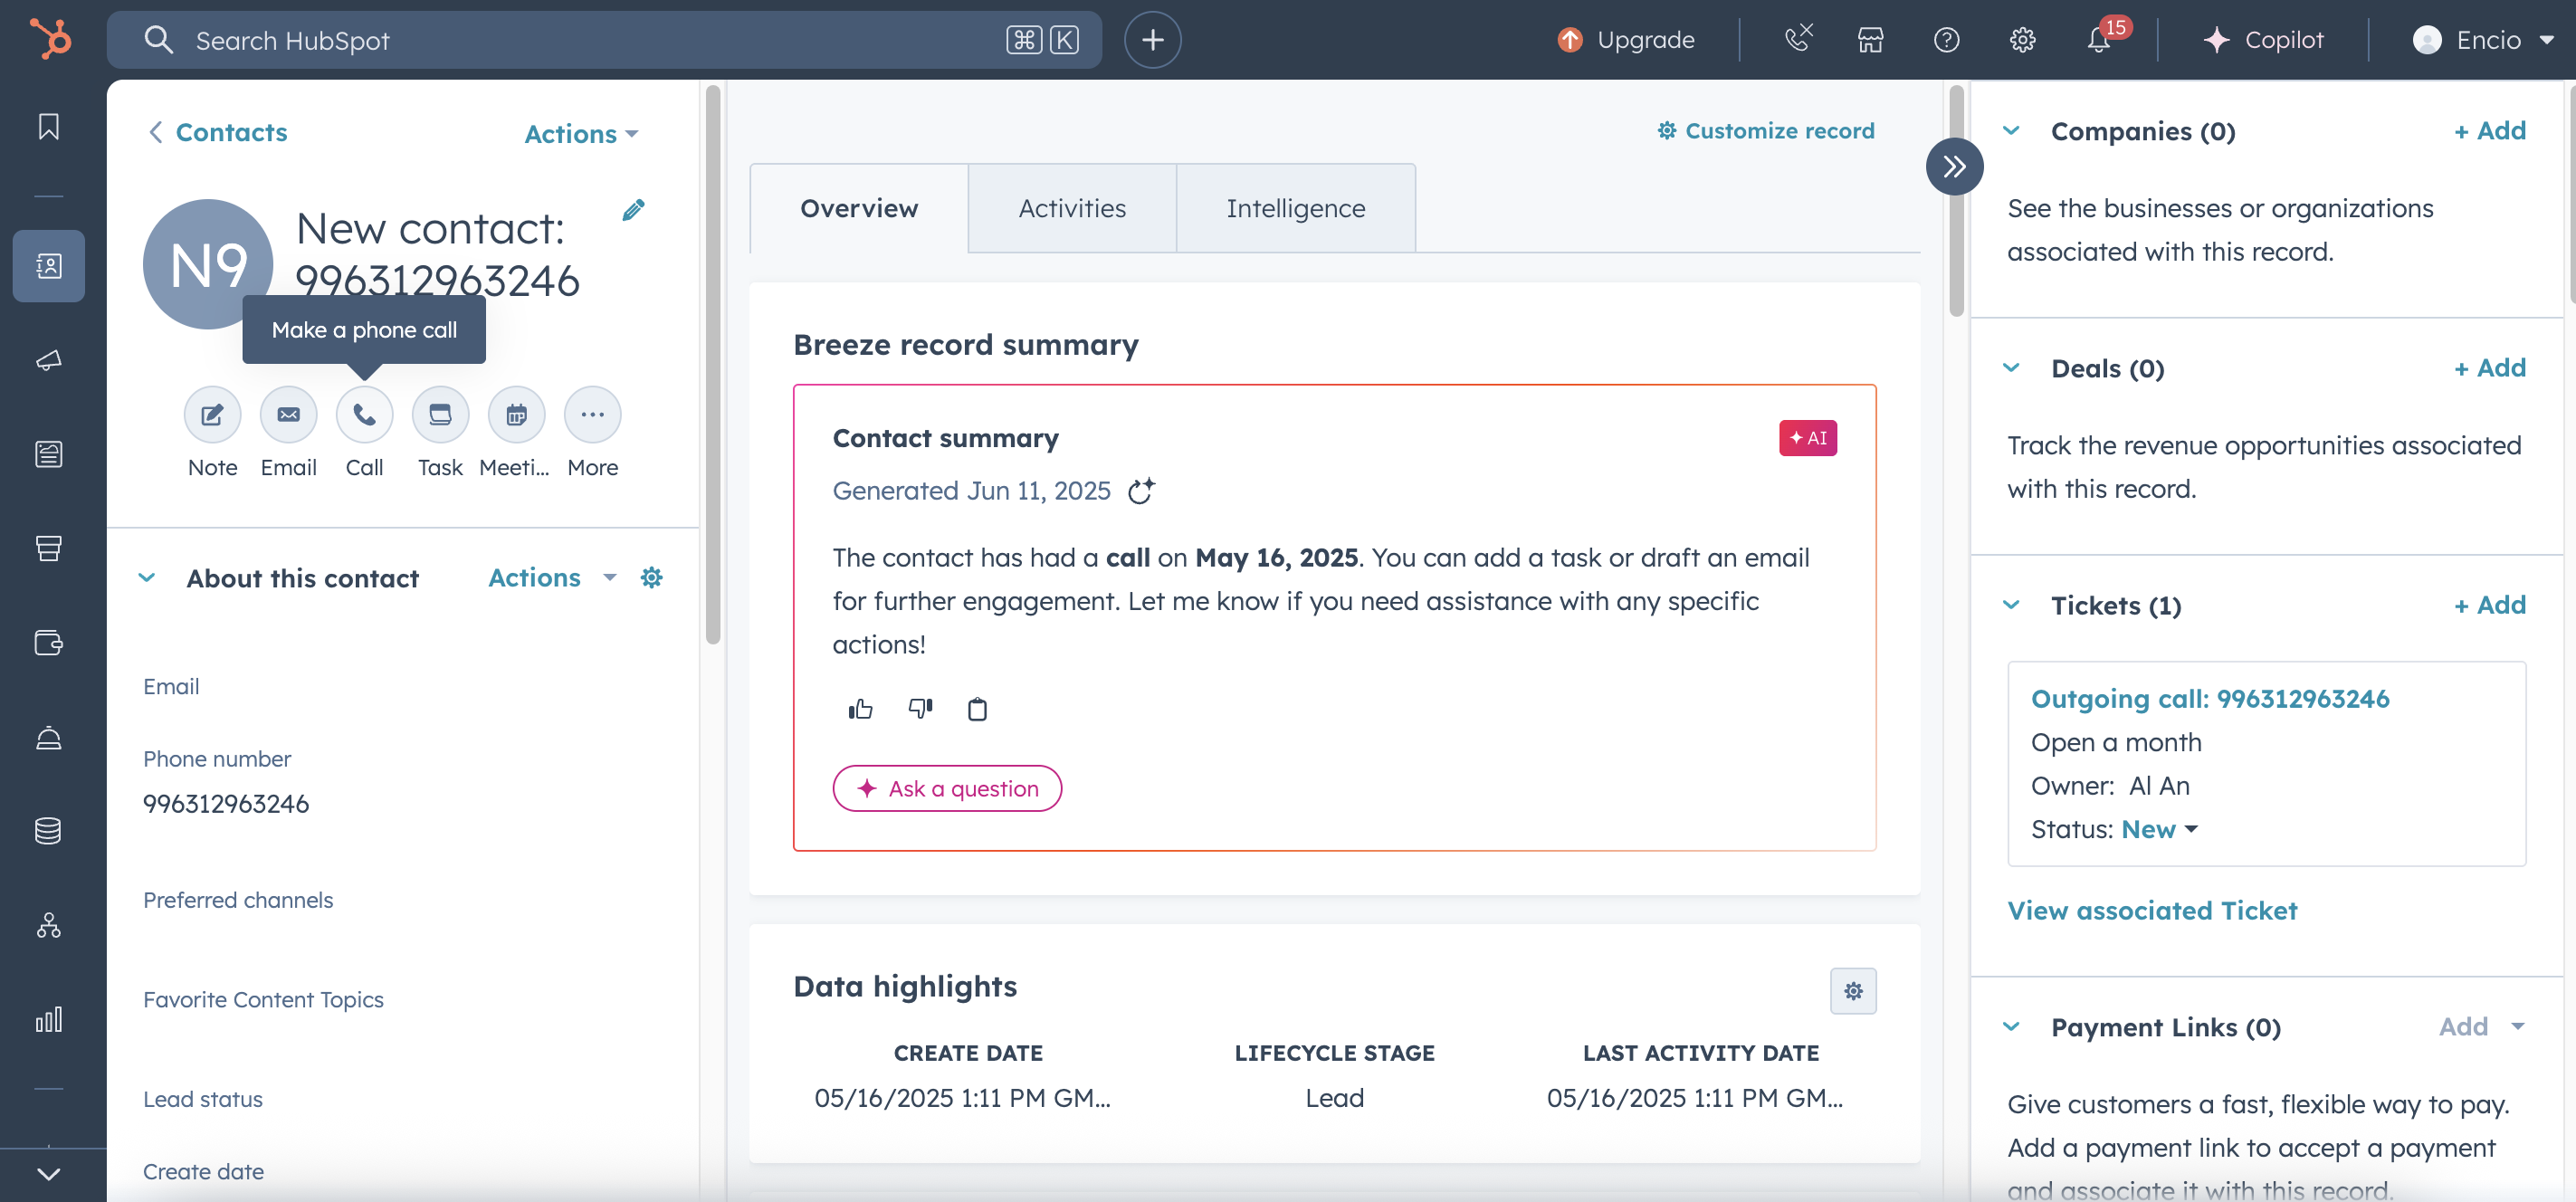Open the Task creation icon

(440, 414)
